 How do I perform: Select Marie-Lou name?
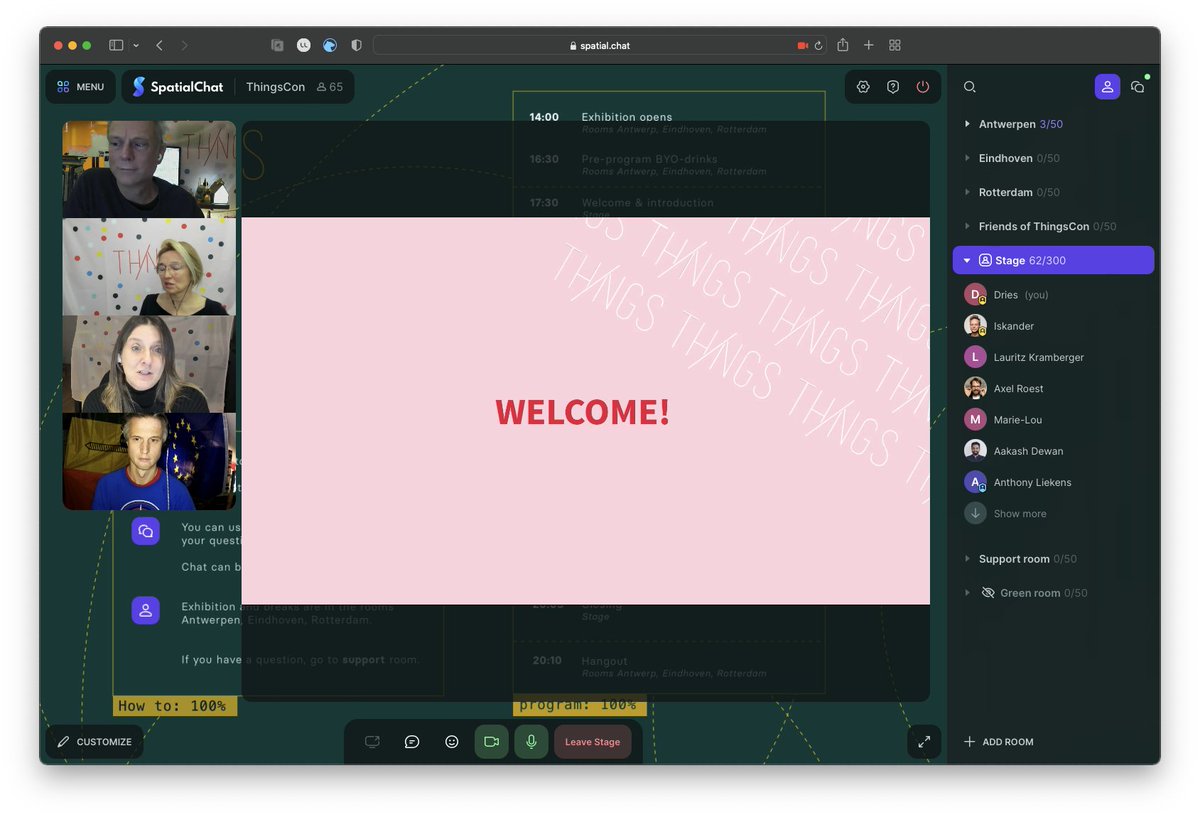[x=1018, y=420]
